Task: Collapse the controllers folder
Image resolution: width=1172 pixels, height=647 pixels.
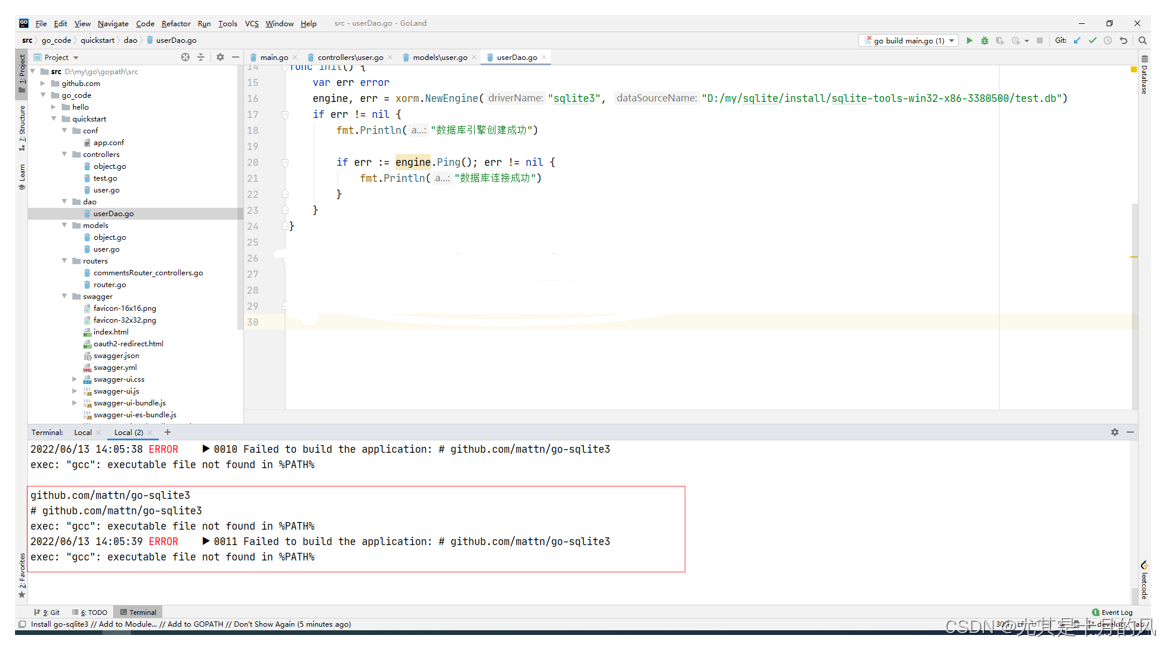Action: [64, 154]
